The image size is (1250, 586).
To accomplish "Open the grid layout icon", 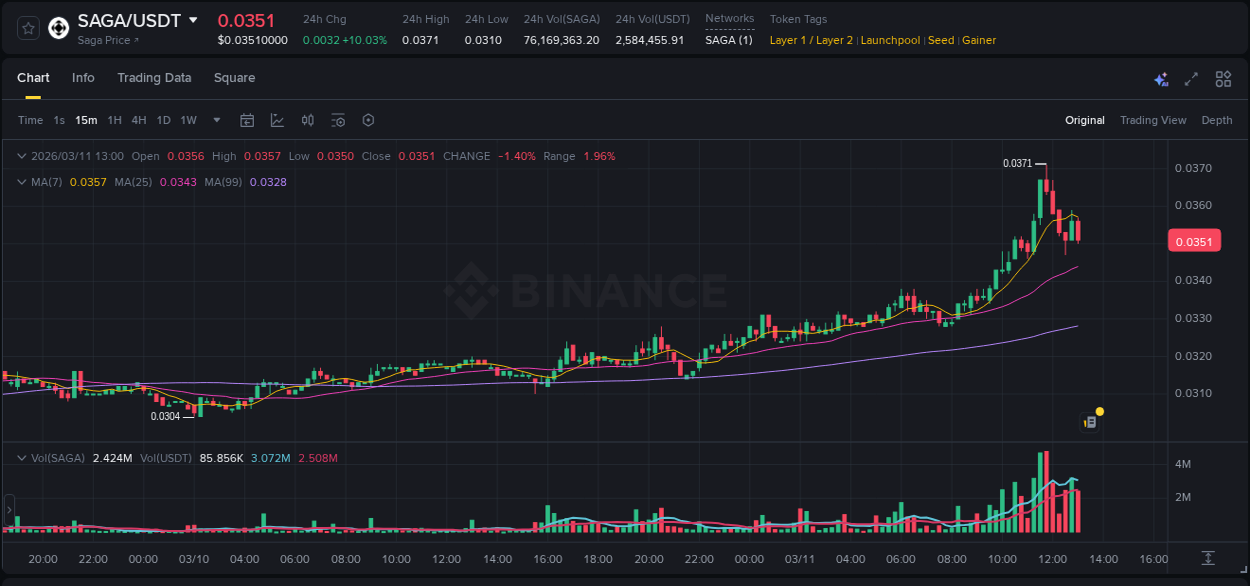I will [1222, 78].
